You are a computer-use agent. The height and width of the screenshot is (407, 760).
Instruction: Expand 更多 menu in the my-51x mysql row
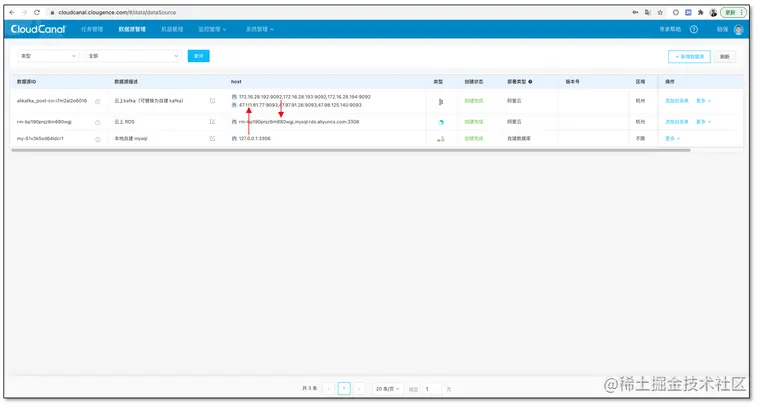click(x=672, y=139)
